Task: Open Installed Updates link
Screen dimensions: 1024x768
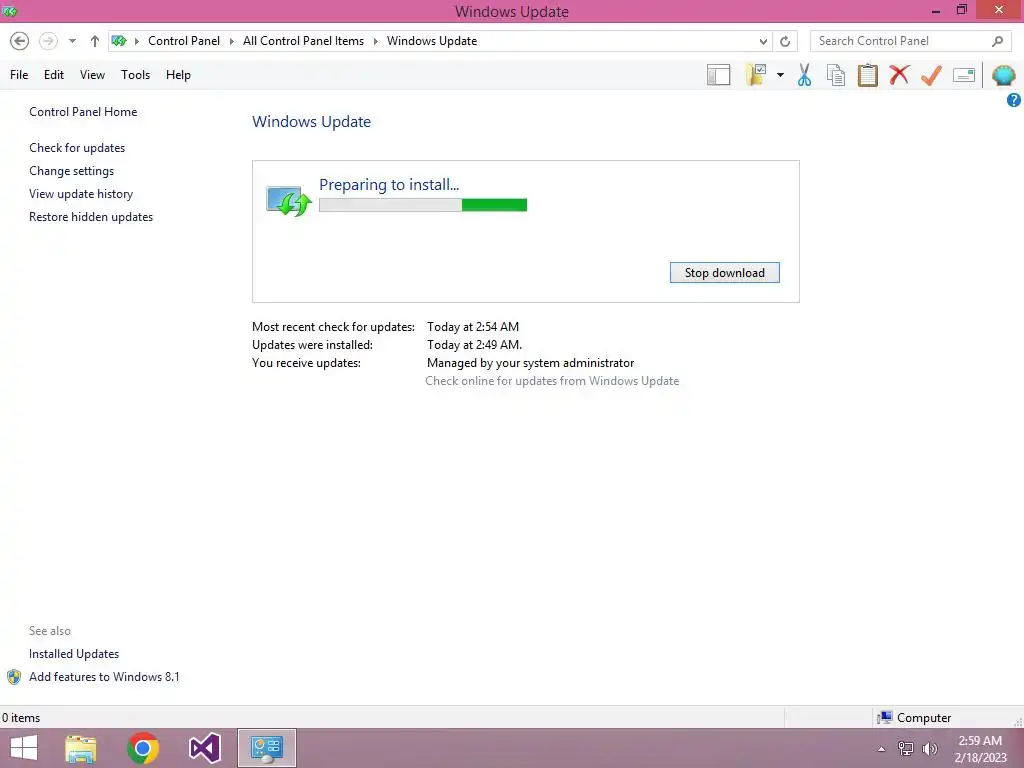Action: coord(74,654)
